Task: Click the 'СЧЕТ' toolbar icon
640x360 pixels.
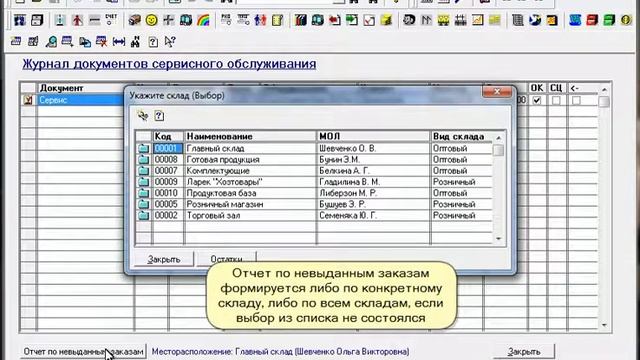Action: (x=111, y=20)
